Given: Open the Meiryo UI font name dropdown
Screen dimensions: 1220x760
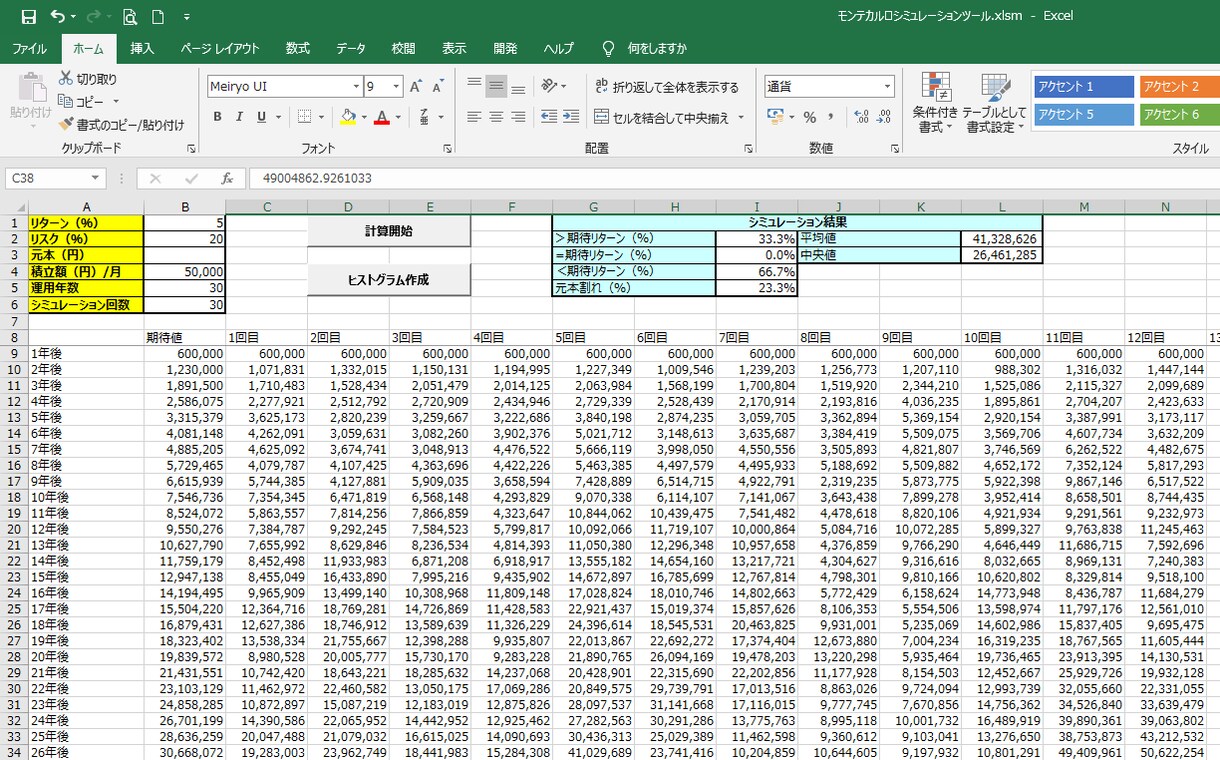Looking at the screenshot, I should click(x=355, y=87).
